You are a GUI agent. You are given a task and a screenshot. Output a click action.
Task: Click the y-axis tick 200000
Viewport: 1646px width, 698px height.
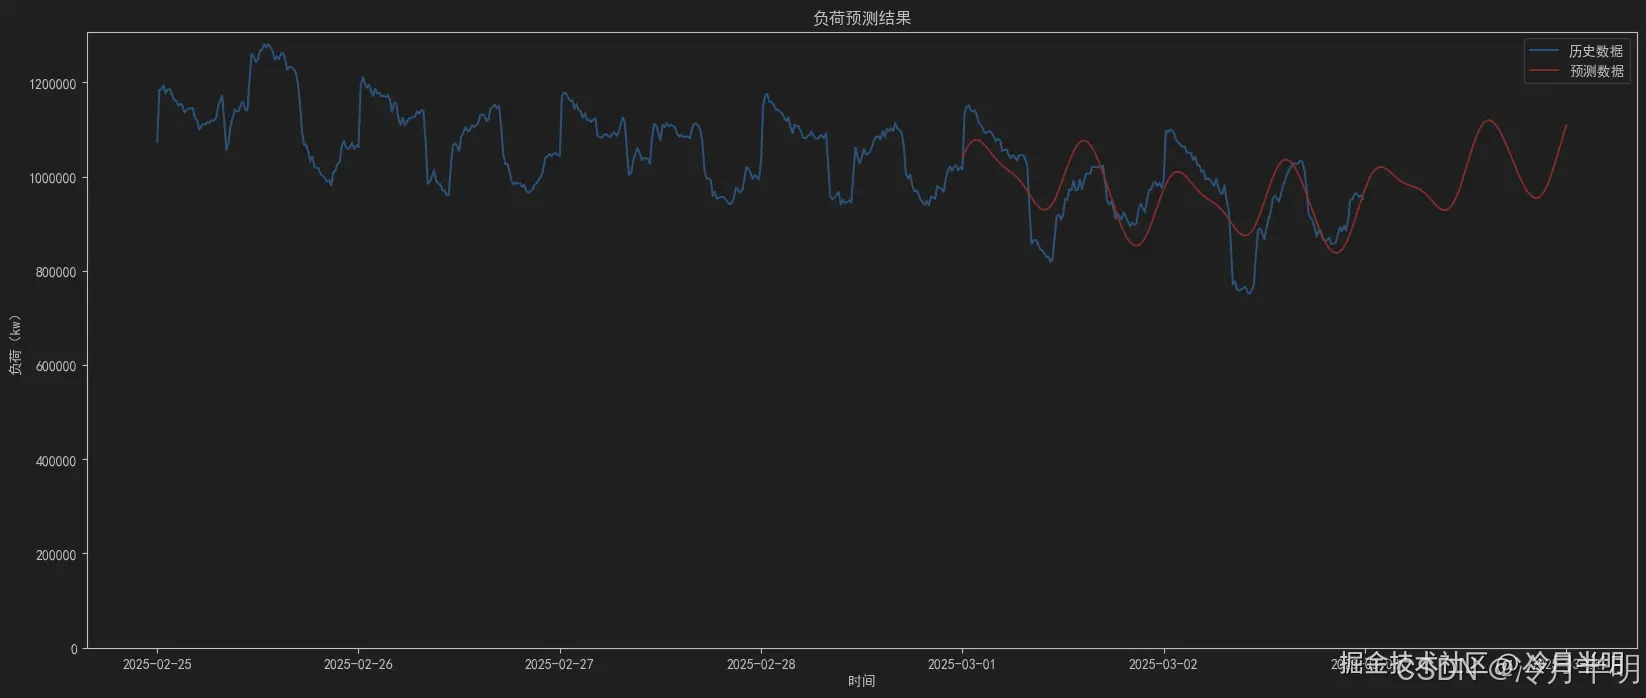click(56, 555)
